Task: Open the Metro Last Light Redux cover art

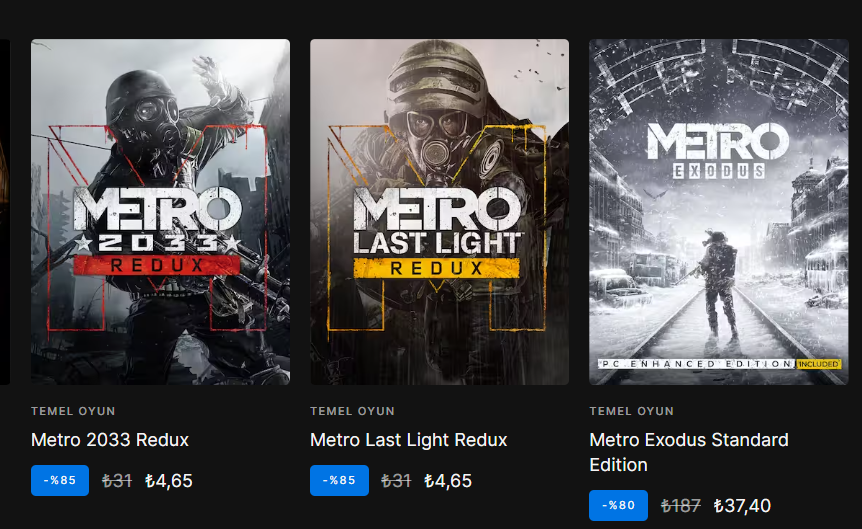Action: [439, 212]
